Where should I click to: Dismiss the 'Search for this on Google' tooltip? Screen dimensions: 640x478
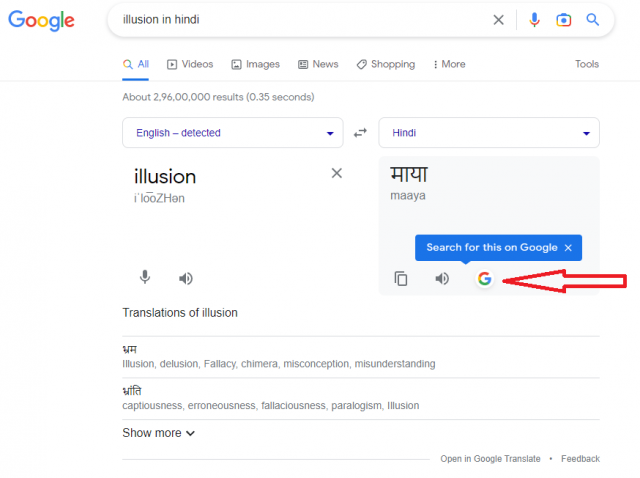click(568, 248)
